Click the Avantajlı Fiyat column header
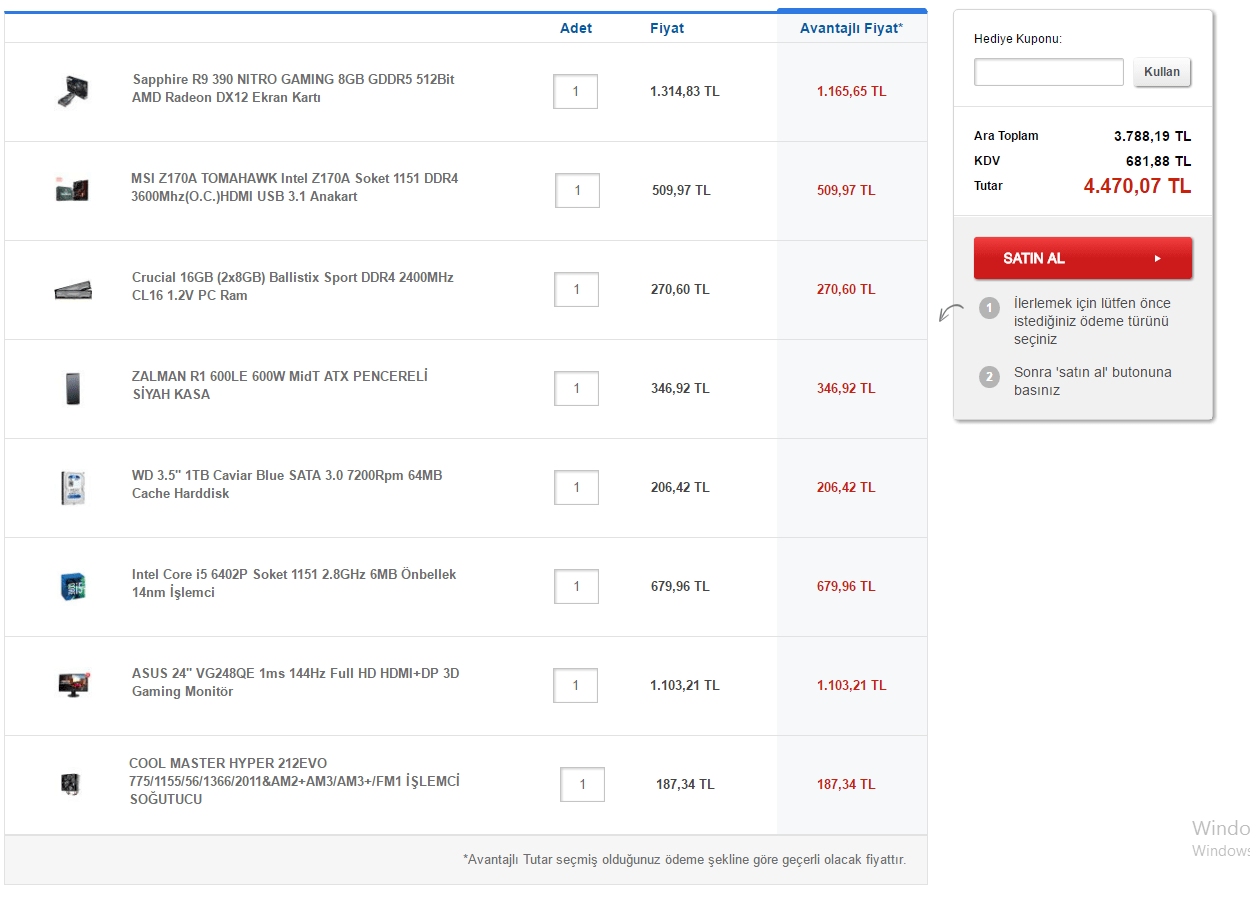This screenshot has width=1250, height=897. point(851,28)
